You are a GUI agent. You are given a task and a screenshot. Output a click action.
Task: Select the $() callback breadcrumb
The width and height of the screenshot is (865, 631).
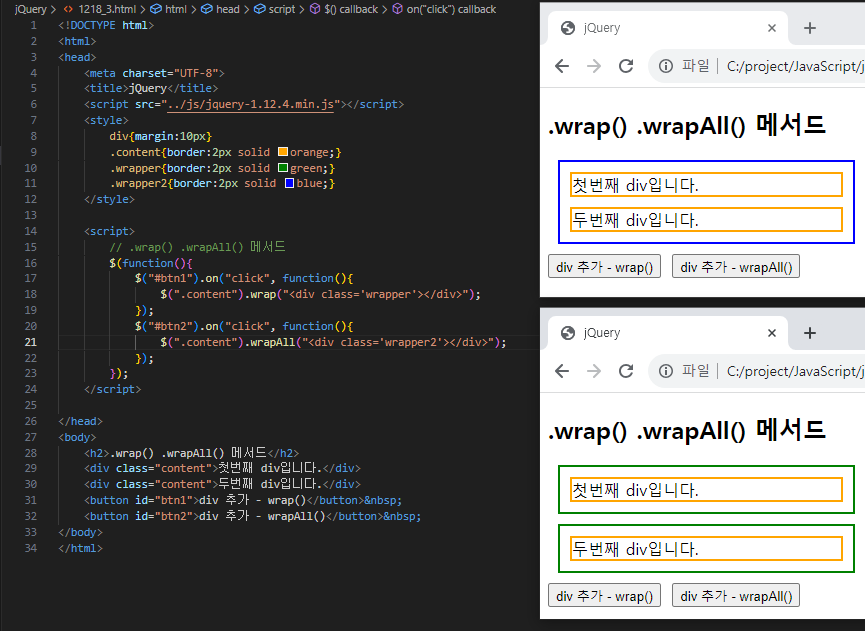click(351, 9)
